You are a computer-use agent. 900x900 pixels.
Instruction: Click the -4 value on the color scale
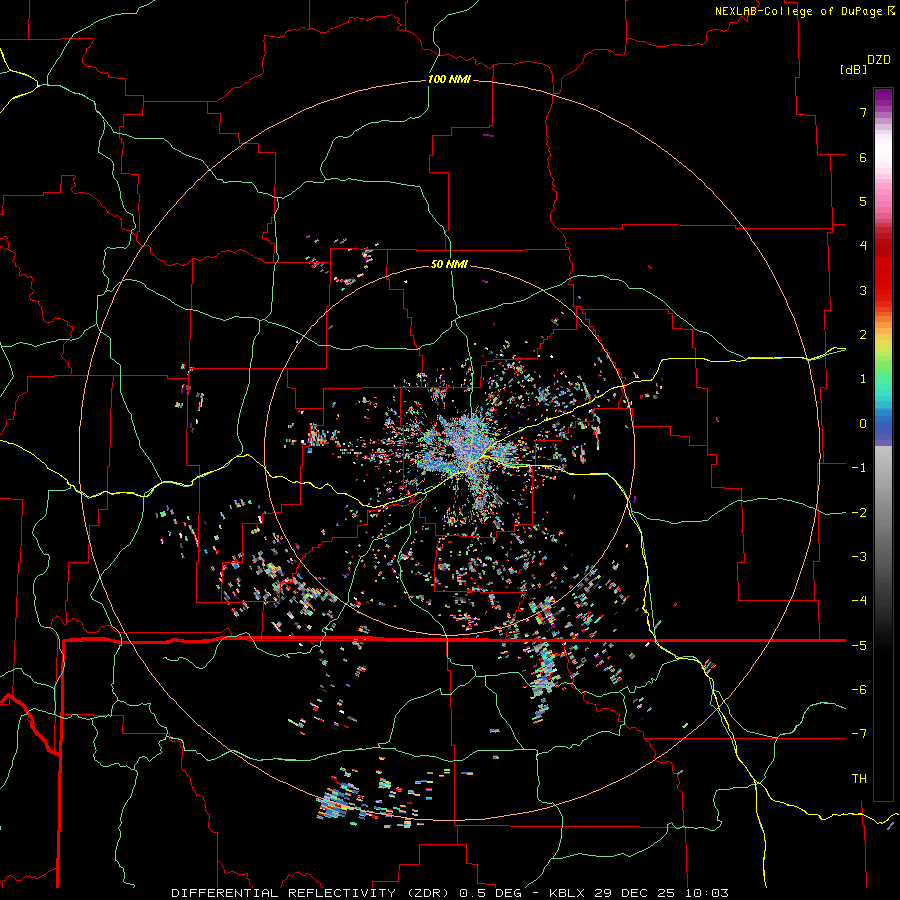pyautogui.click(x=859, y=601)
